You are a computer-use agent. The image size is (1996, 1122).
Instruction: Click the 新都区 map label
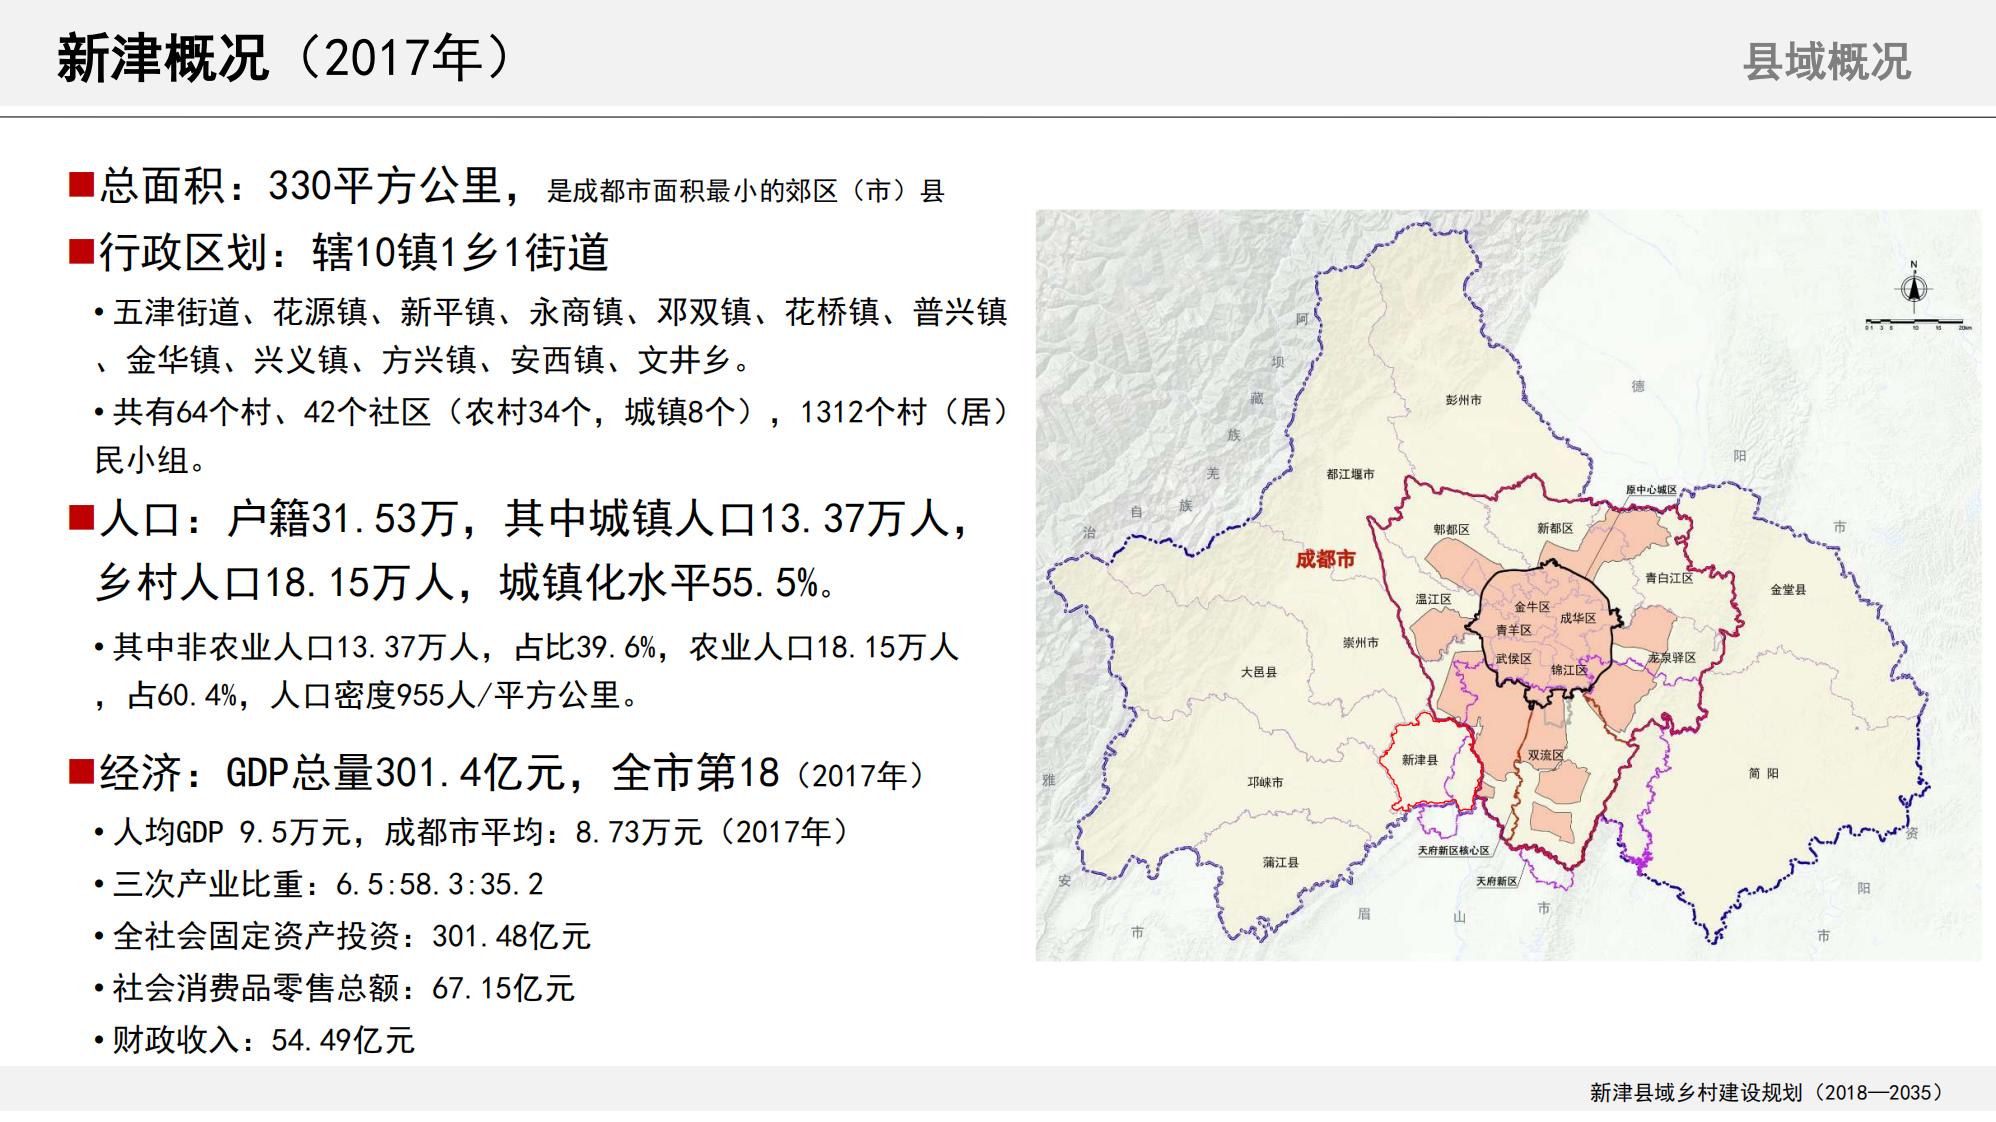[1555, 528]
